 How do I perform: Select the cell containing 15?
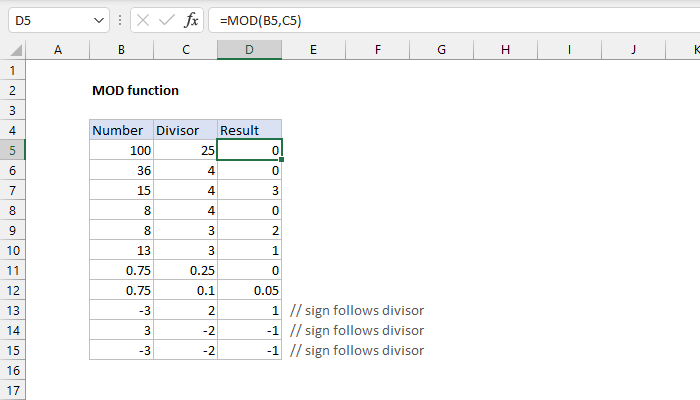pyautogui.click(x=121, y=191)
